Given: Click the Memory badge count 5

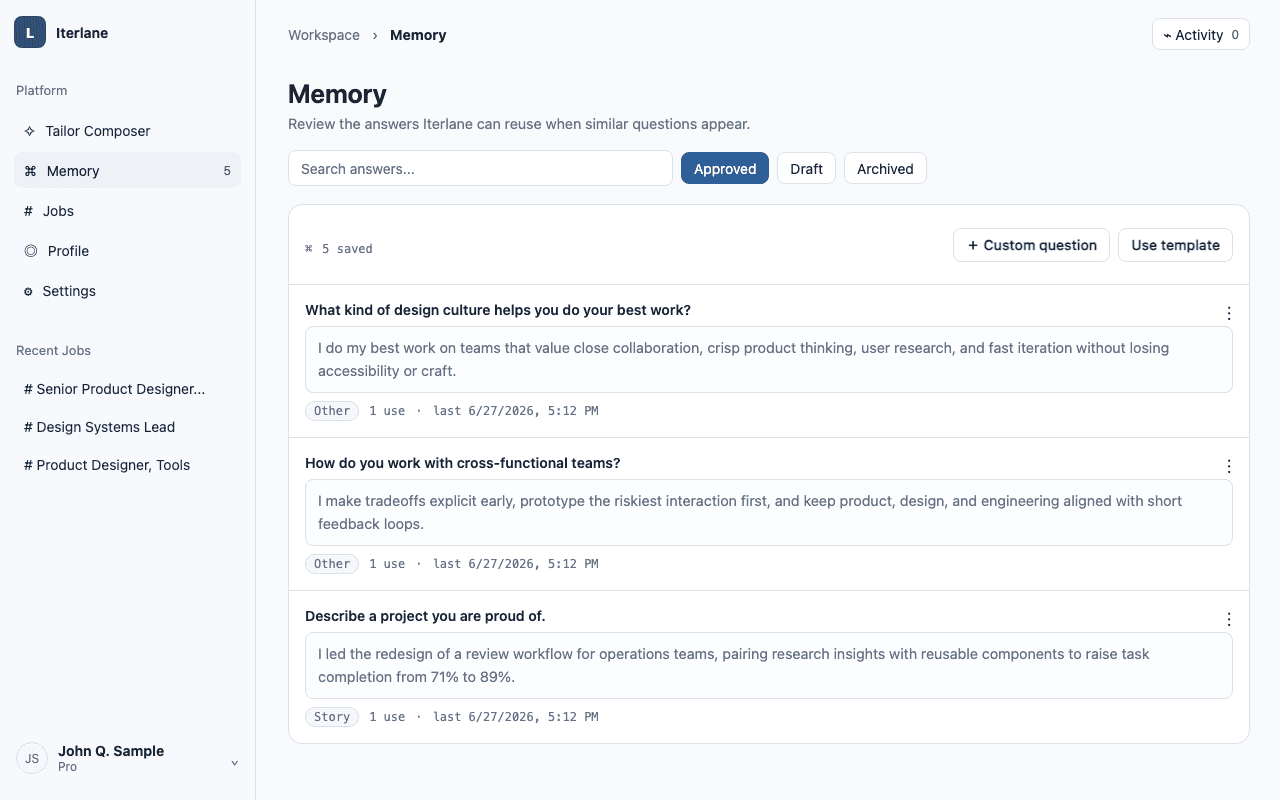Looking at the screenshot, I should 227,171.
